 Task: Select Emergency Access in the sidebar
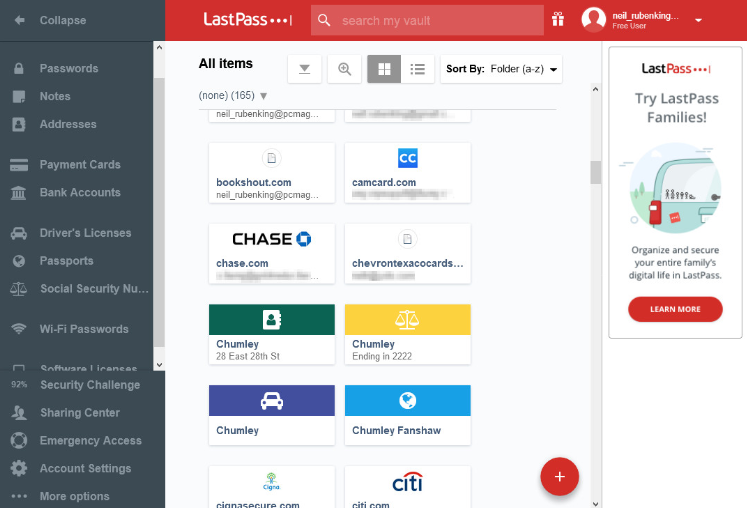click(91, 440)
